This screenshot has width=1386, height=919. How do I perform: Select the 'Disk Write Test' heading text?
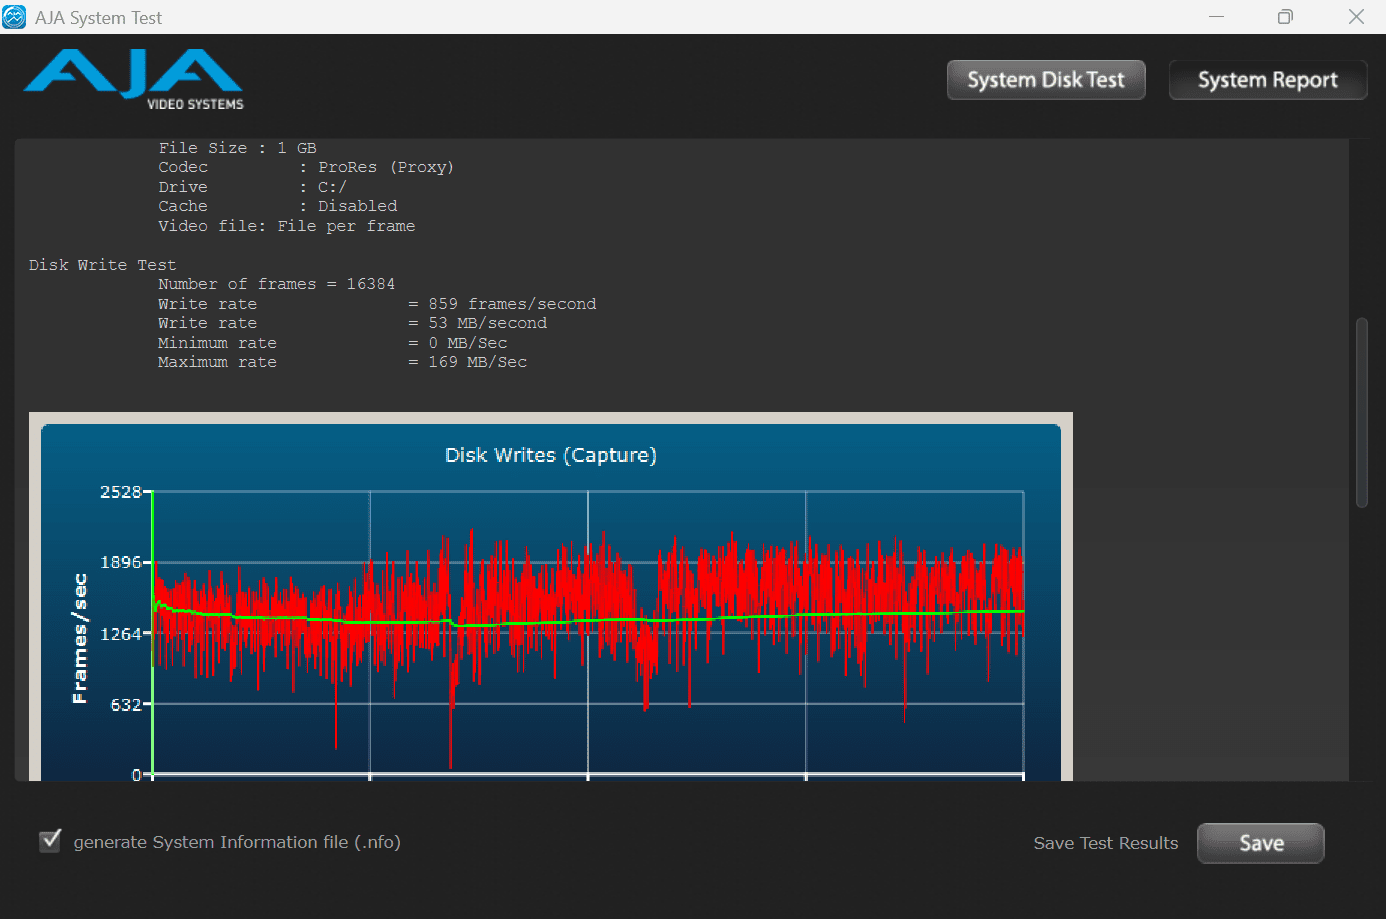tap(102, 265)
